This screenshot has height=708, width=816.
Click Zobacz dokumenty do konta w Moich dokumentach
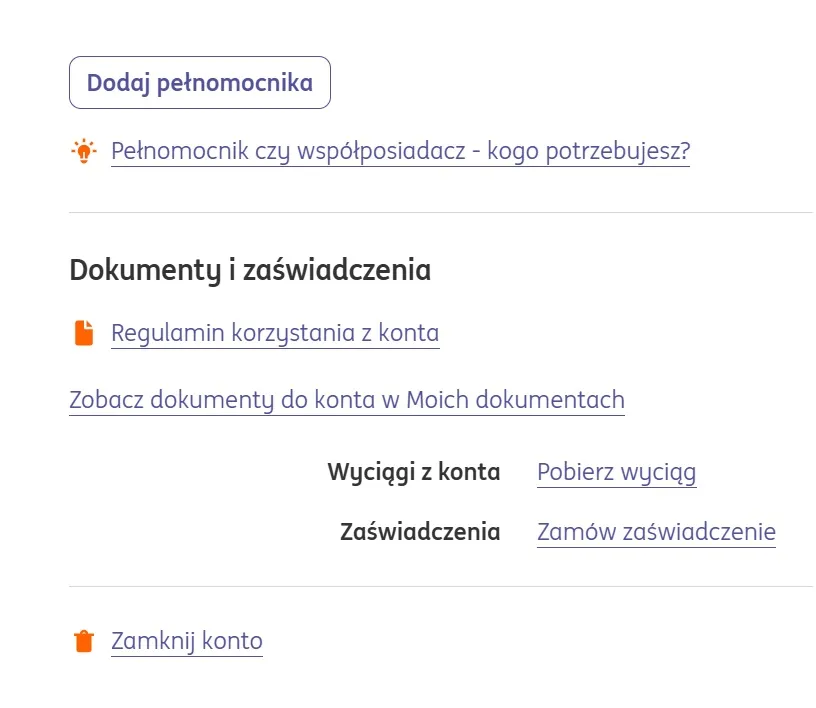346,399
